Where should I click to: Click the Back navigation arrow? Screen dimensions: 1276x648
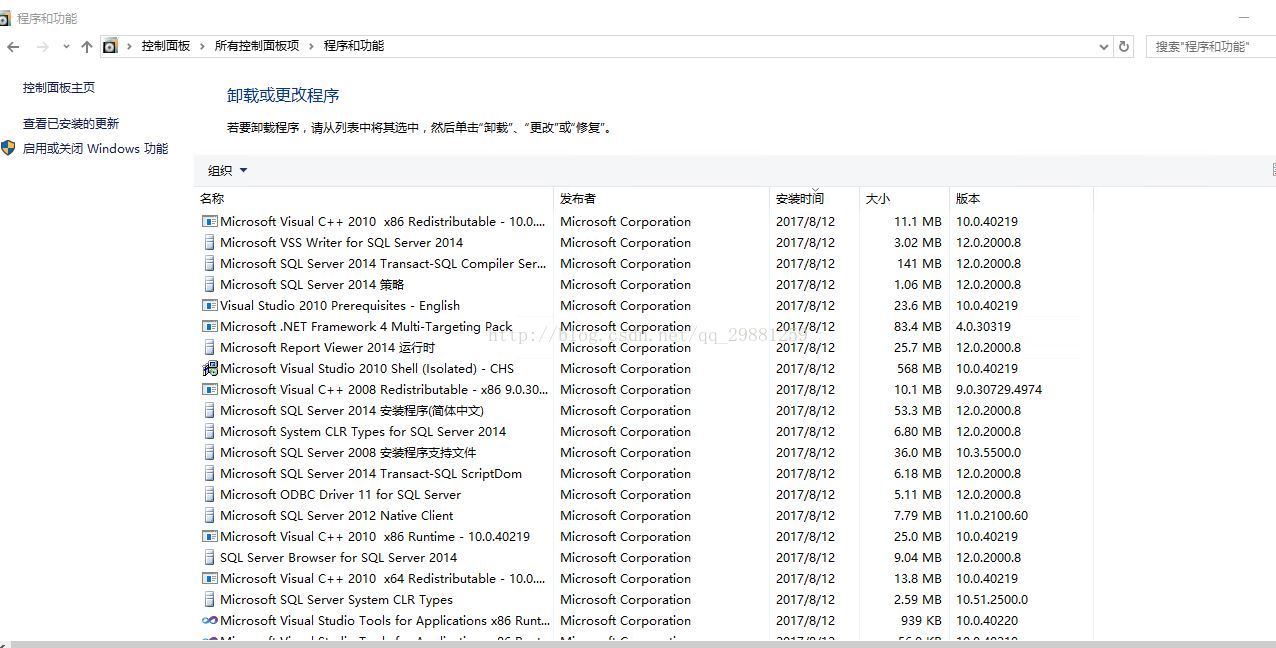13,46
